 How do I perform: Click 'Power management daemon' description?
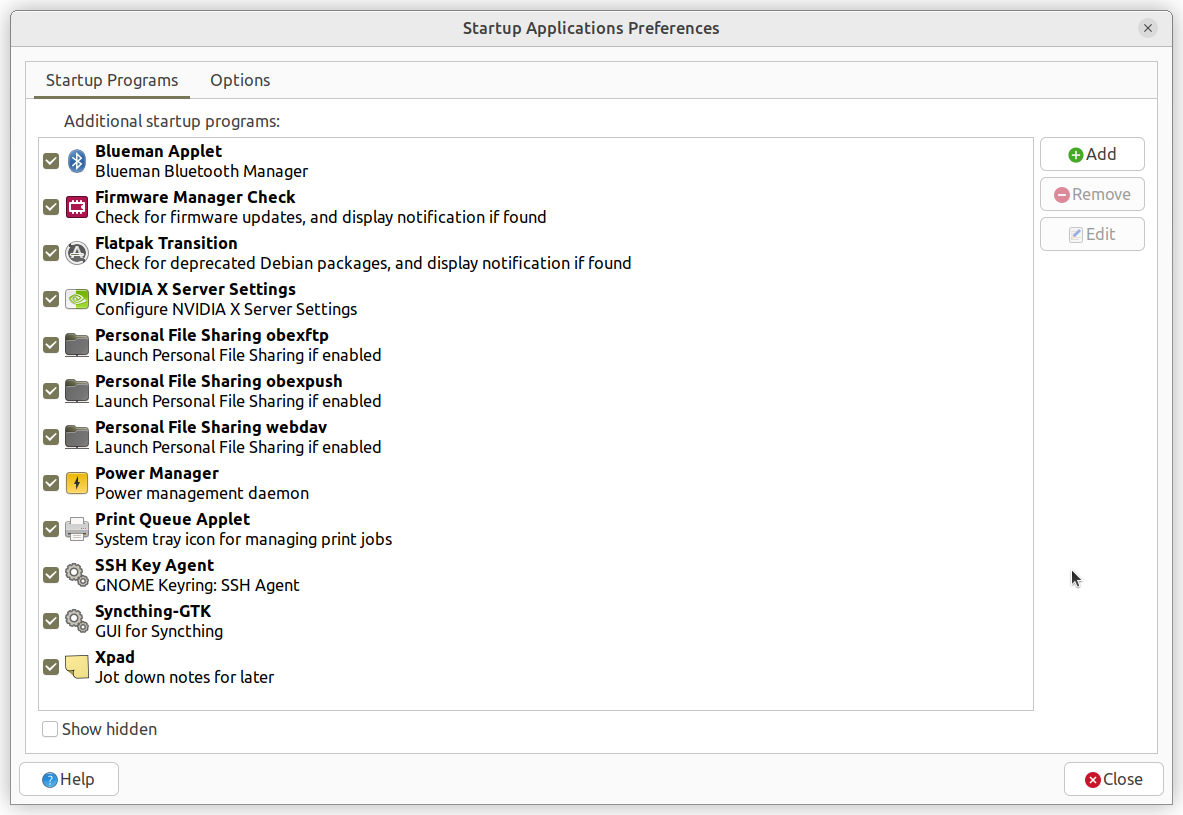click(x=202, y=494)
